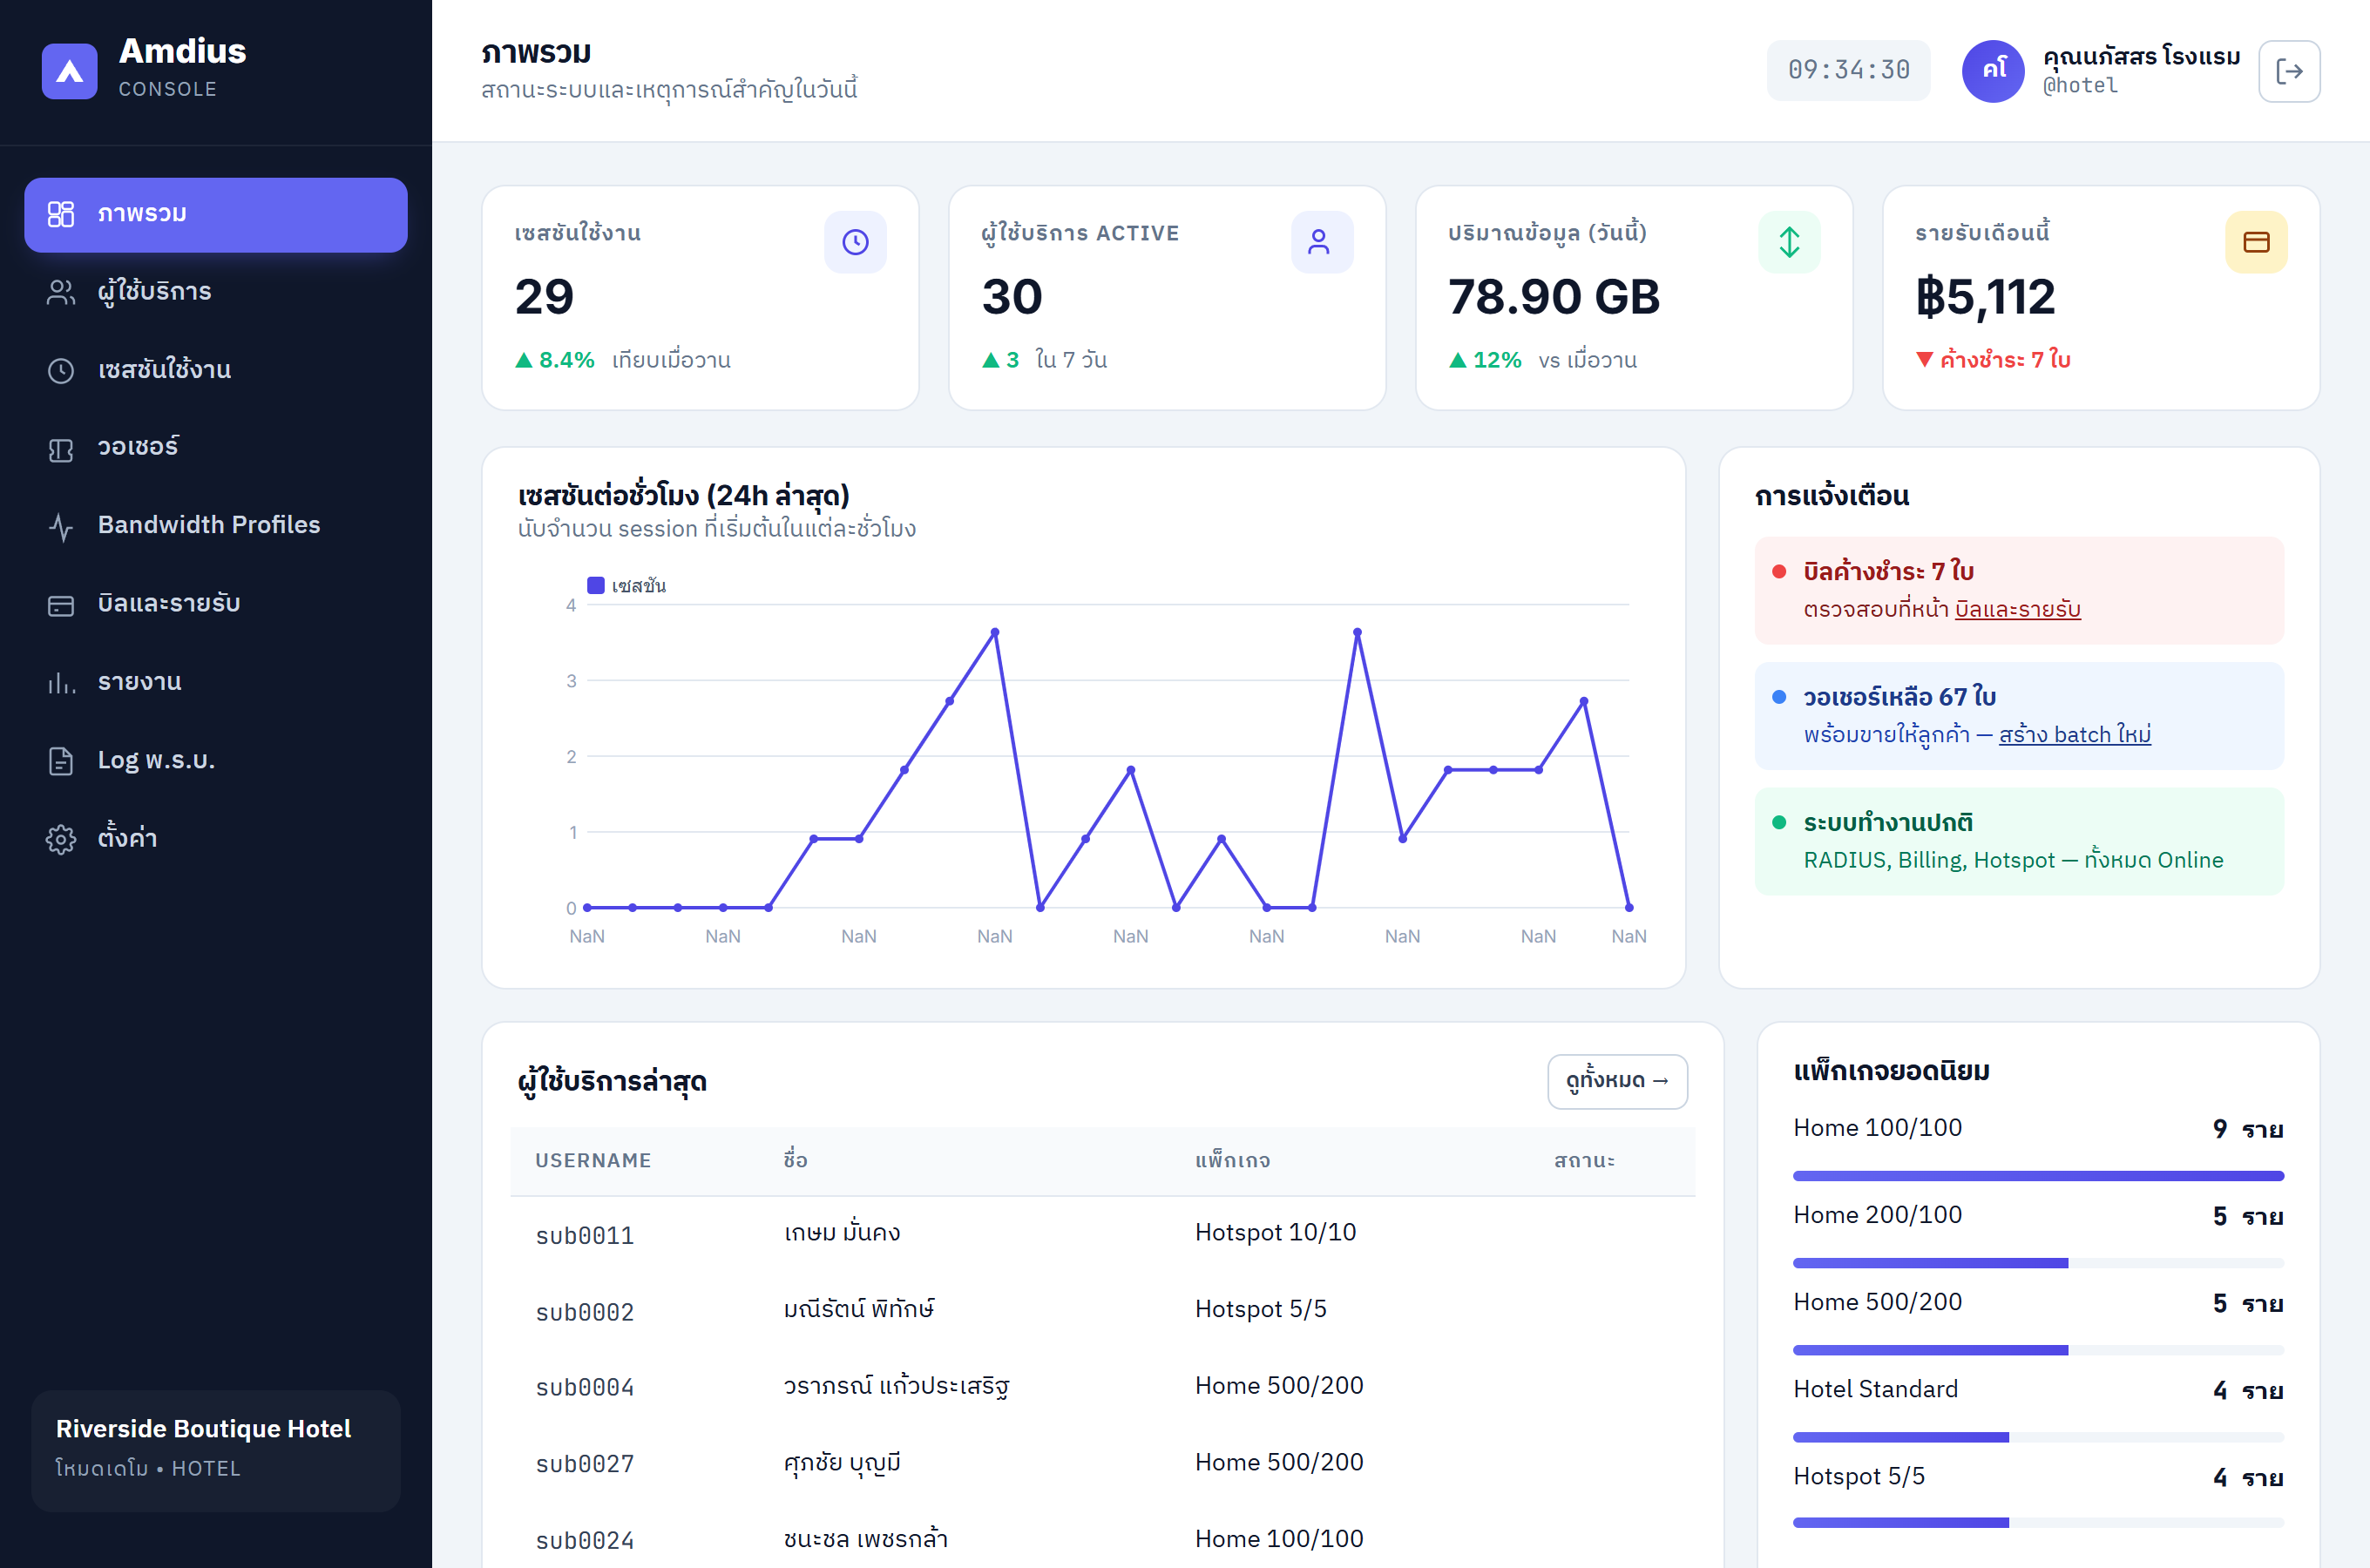Open the เซสชันใช้งาน sidebar item
Viewport: 2370px width, 1568px height.
click(216, 370)
